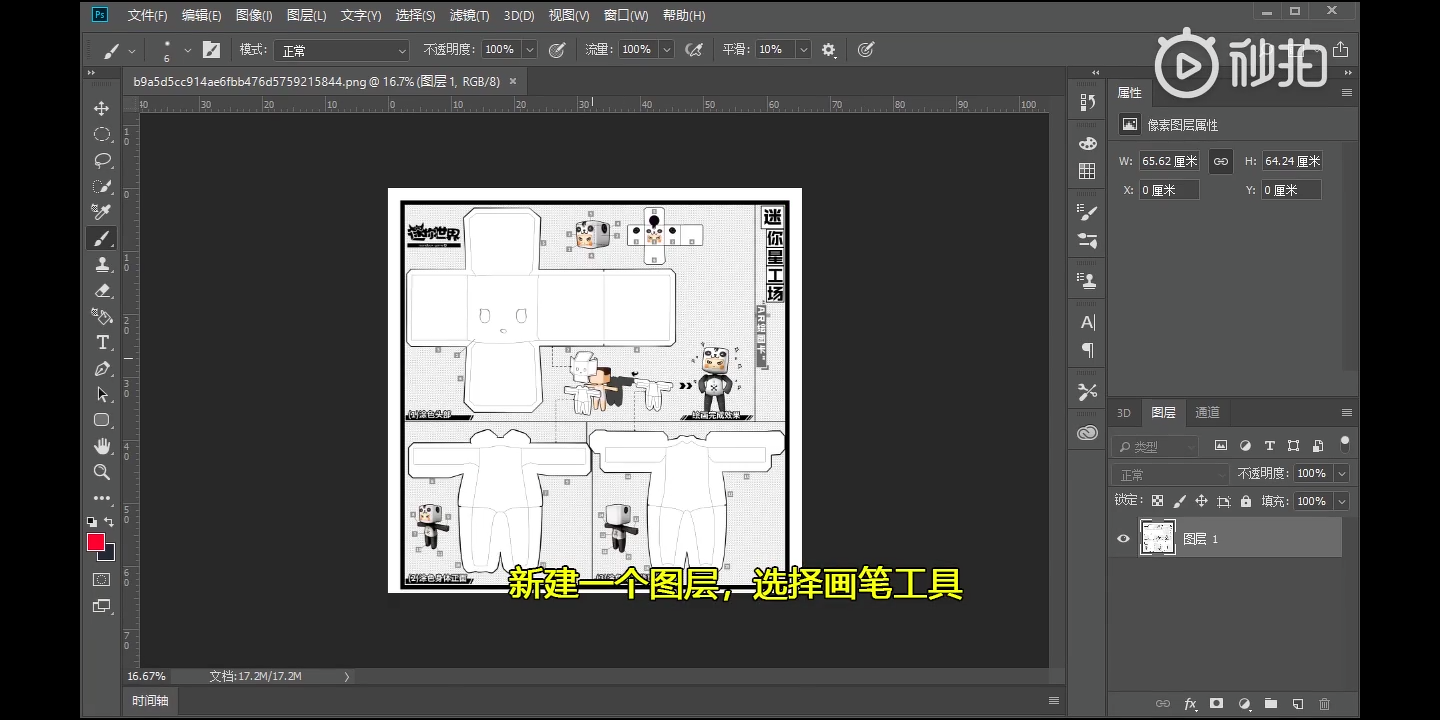Add a layer mask

(1217, 704)
